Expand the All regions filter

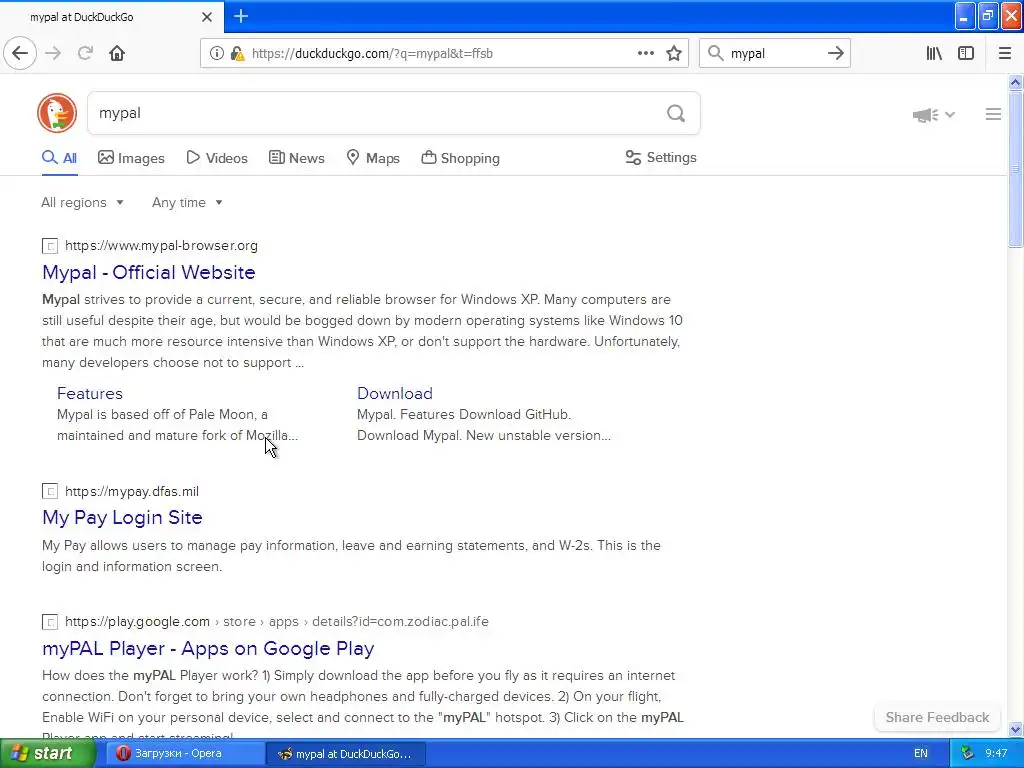(x=82, y=202)
